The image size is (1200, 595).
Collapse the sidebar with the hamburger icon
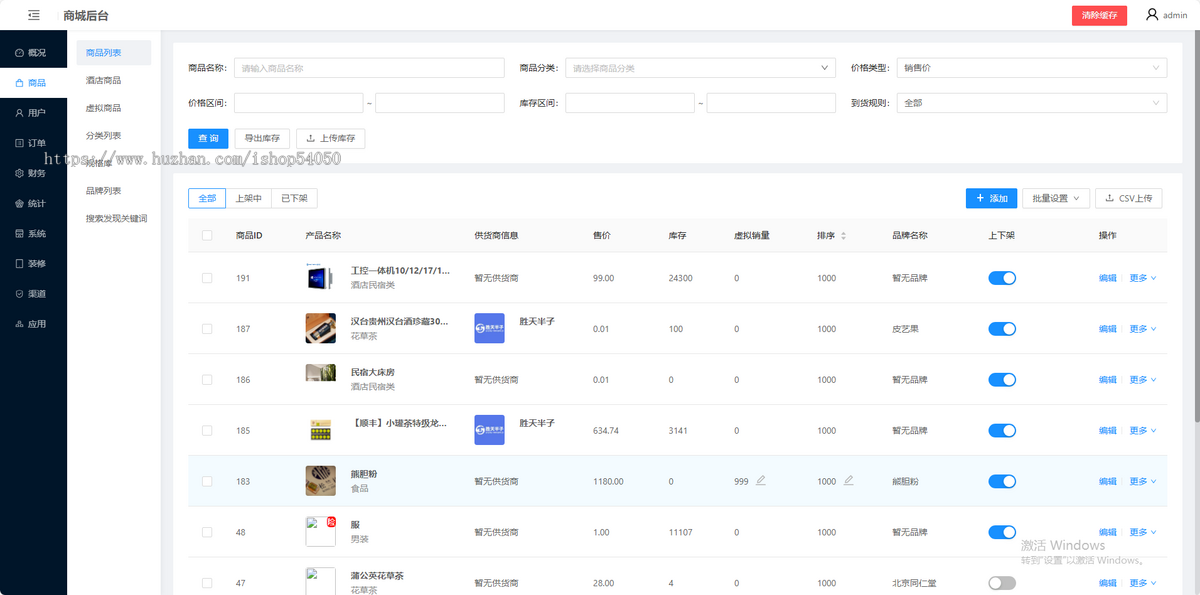(x=33, y=15)
